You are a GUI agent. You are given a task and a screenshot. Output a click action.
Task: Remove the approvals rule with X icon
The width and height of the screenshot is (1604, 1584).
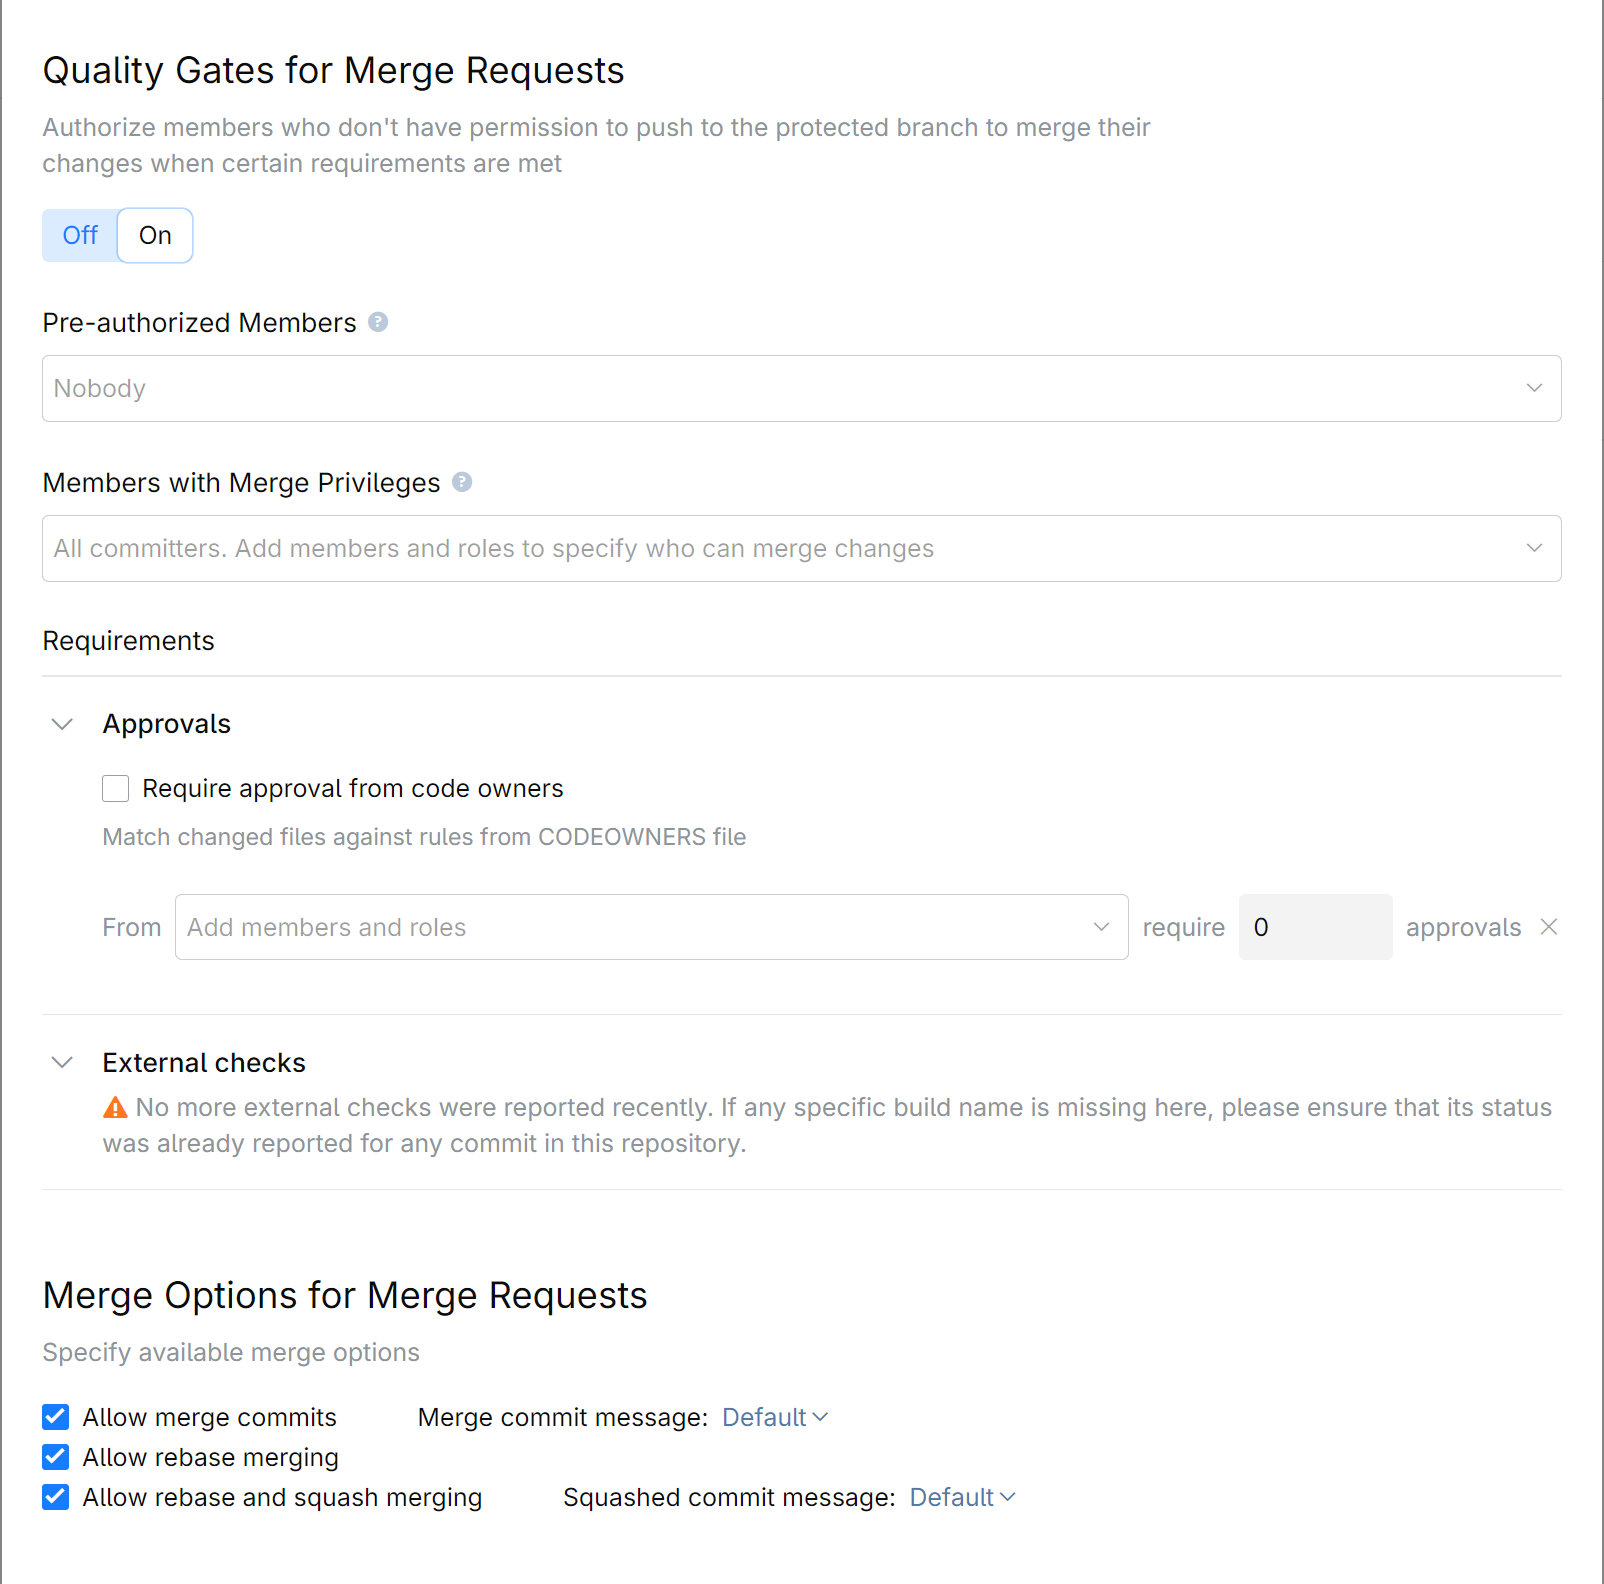(x=1549, y=927)
